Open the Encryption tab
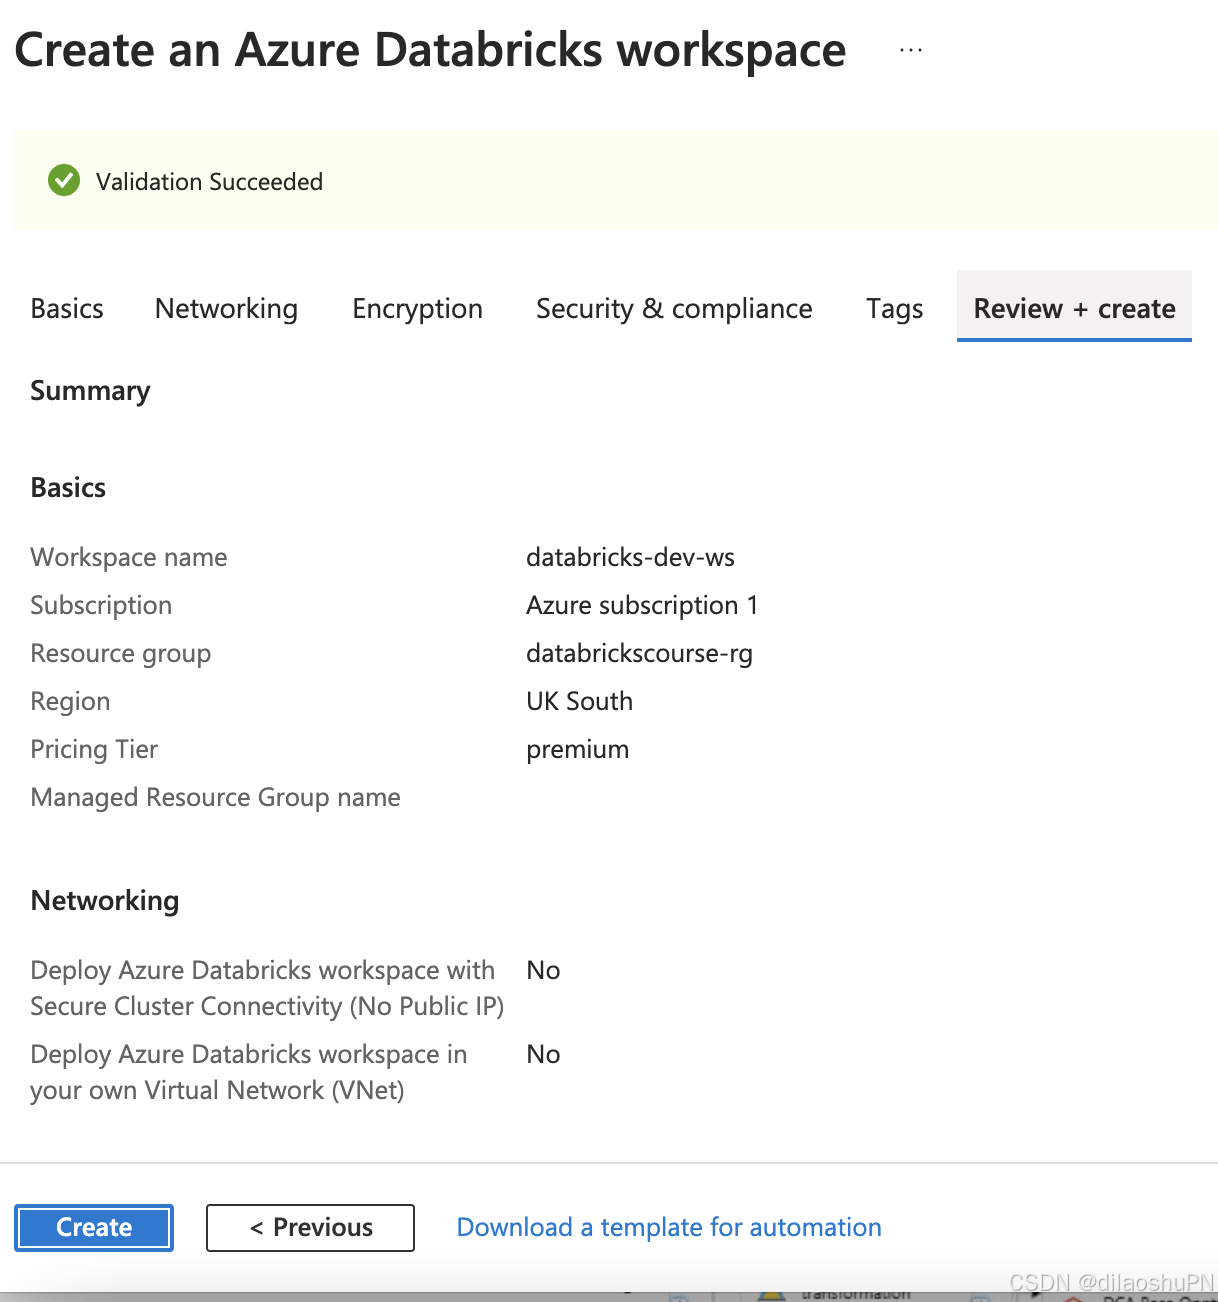The width and height of the screenshot is (1218, 1302). tap(417, 308)
